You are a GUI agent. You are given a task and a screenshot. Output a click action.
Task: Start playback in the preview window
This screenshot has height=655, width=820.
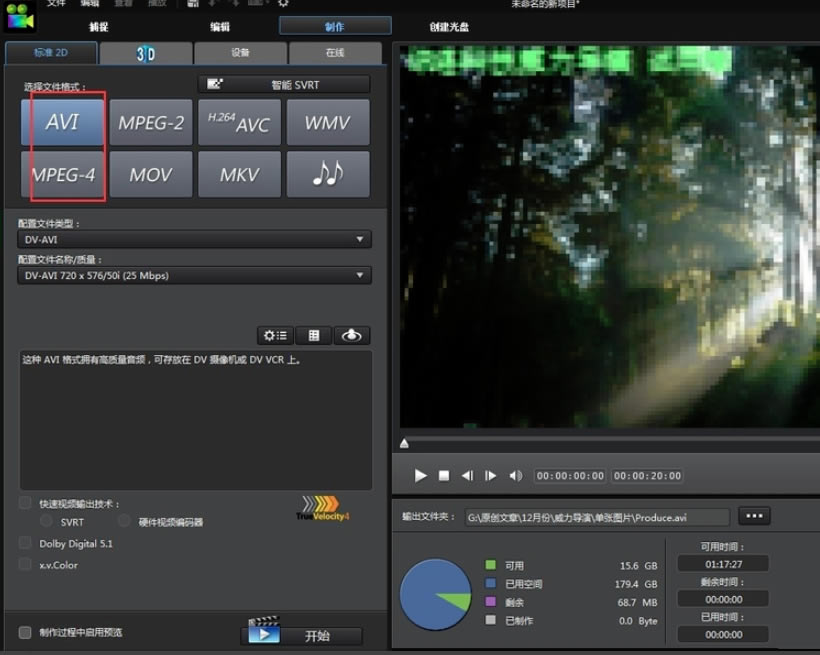[x=420, y=476]
